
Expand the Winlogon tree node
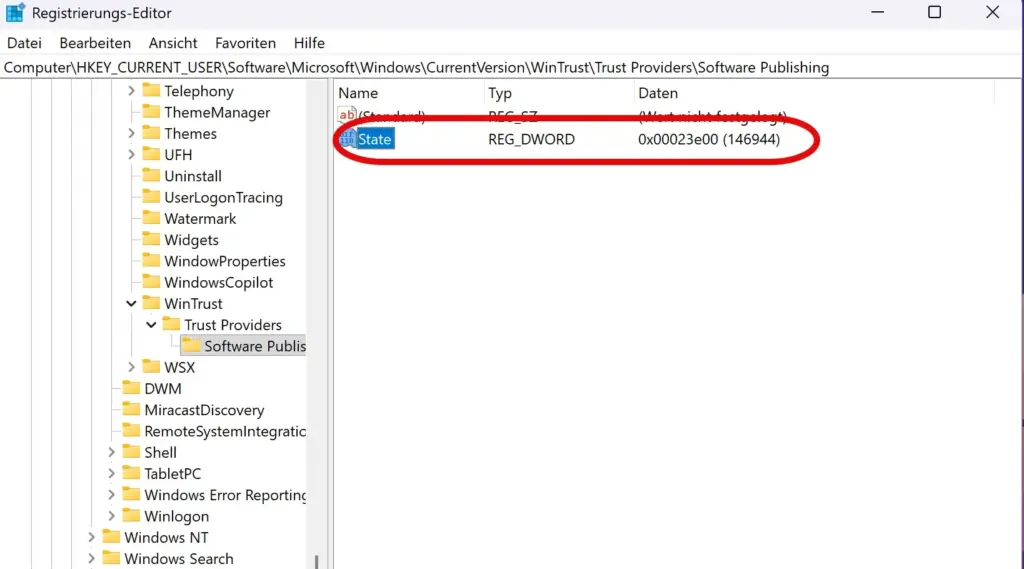111,516
